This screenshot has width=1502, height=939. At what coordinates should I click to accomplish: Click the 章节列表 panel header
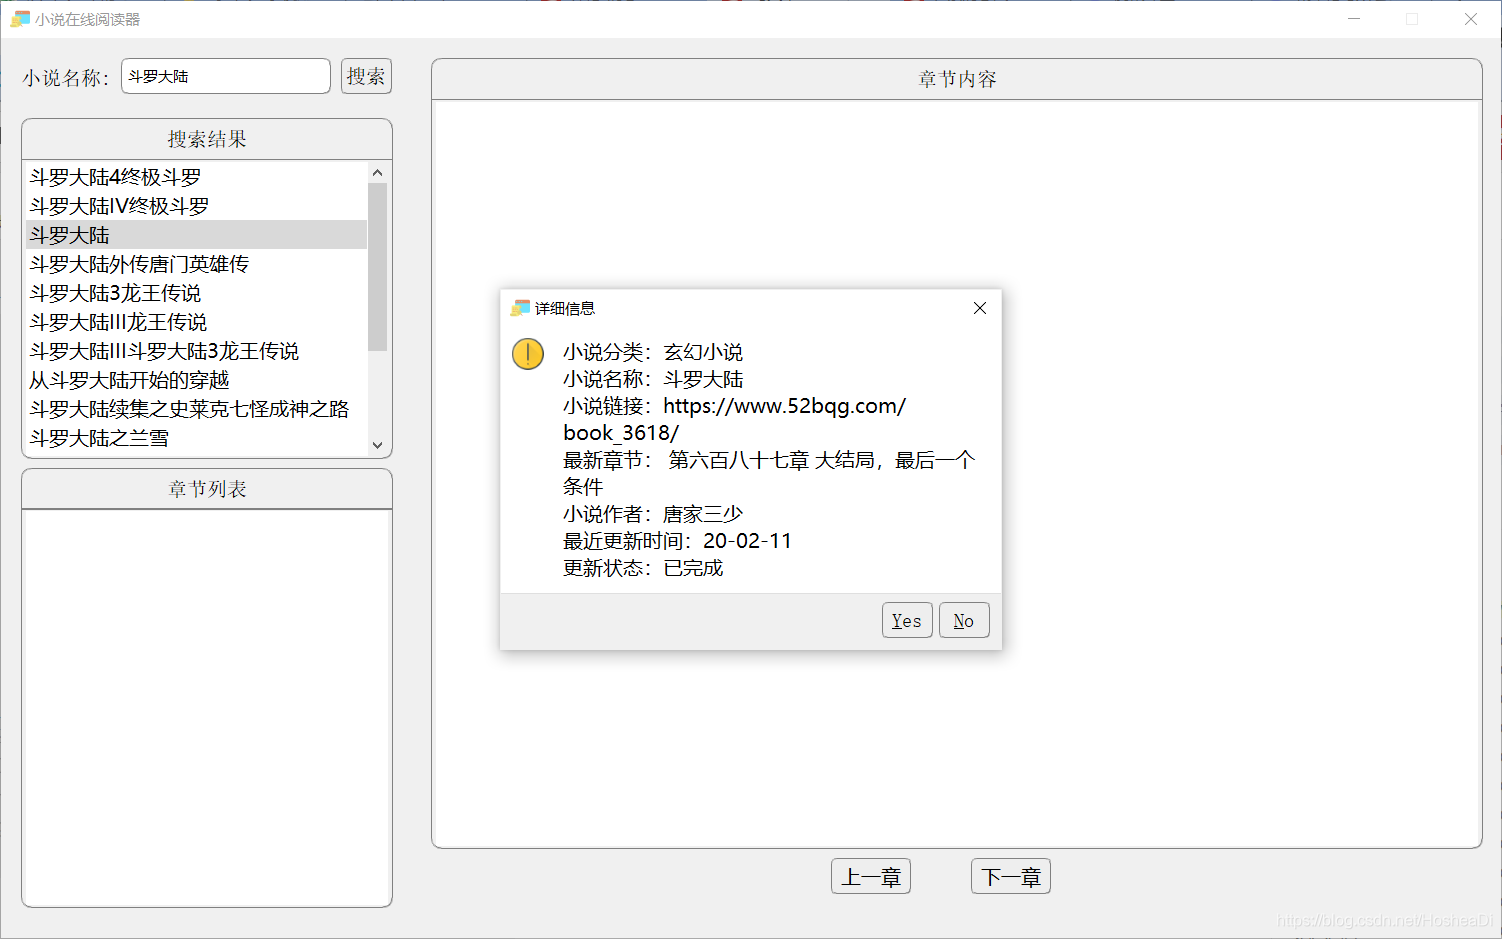pos(206,489)
